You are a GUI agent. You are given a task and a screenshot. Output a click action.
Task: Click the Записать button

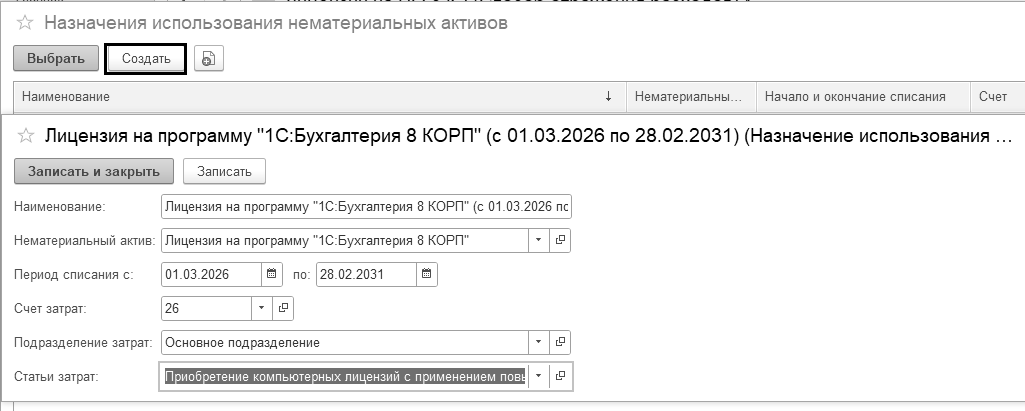(224, 171)
